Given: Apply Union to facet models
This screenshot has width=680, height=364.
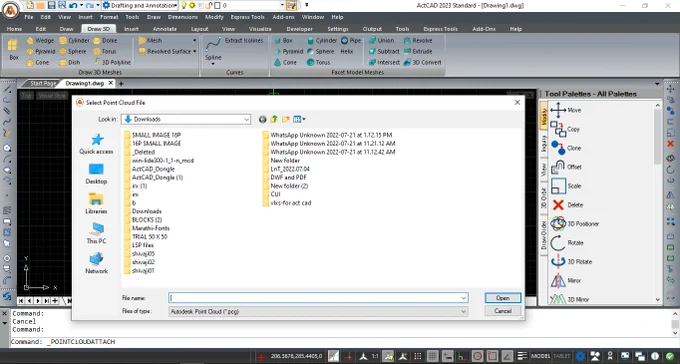Looking at the screenshot, I should pyautogui.click(x=381, y=40).
